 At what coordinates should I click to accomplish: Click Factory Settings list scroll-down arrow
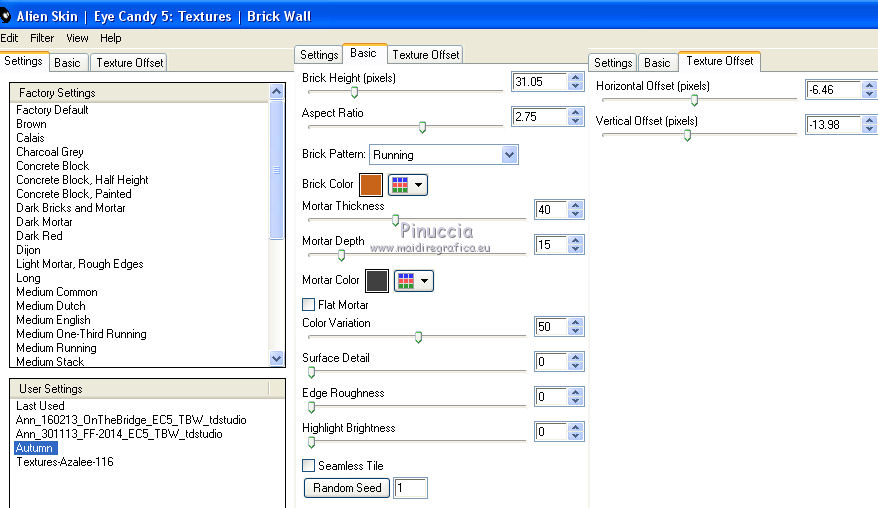(x=277, y=358)
